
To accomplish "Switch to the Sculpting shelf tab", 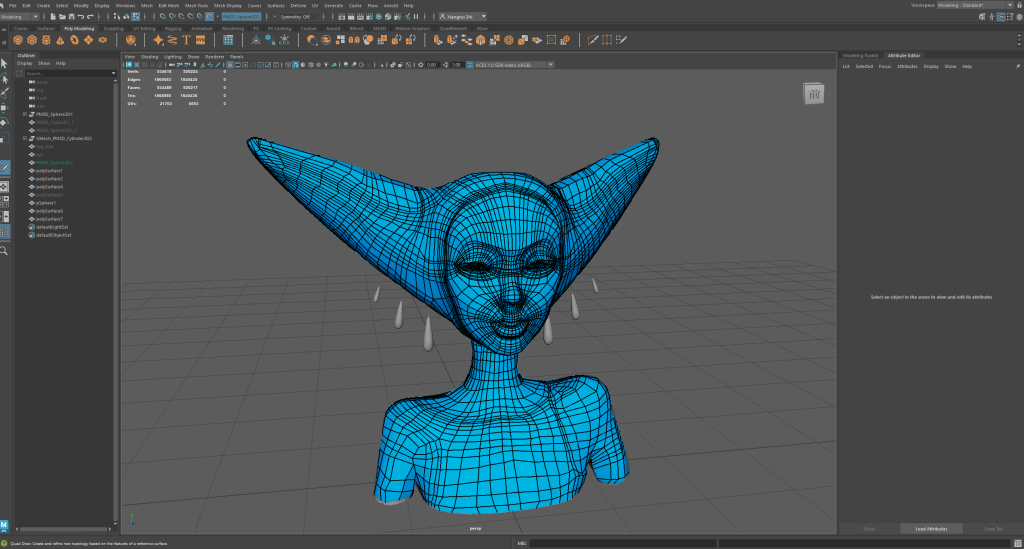I will (x=113, y=28).
